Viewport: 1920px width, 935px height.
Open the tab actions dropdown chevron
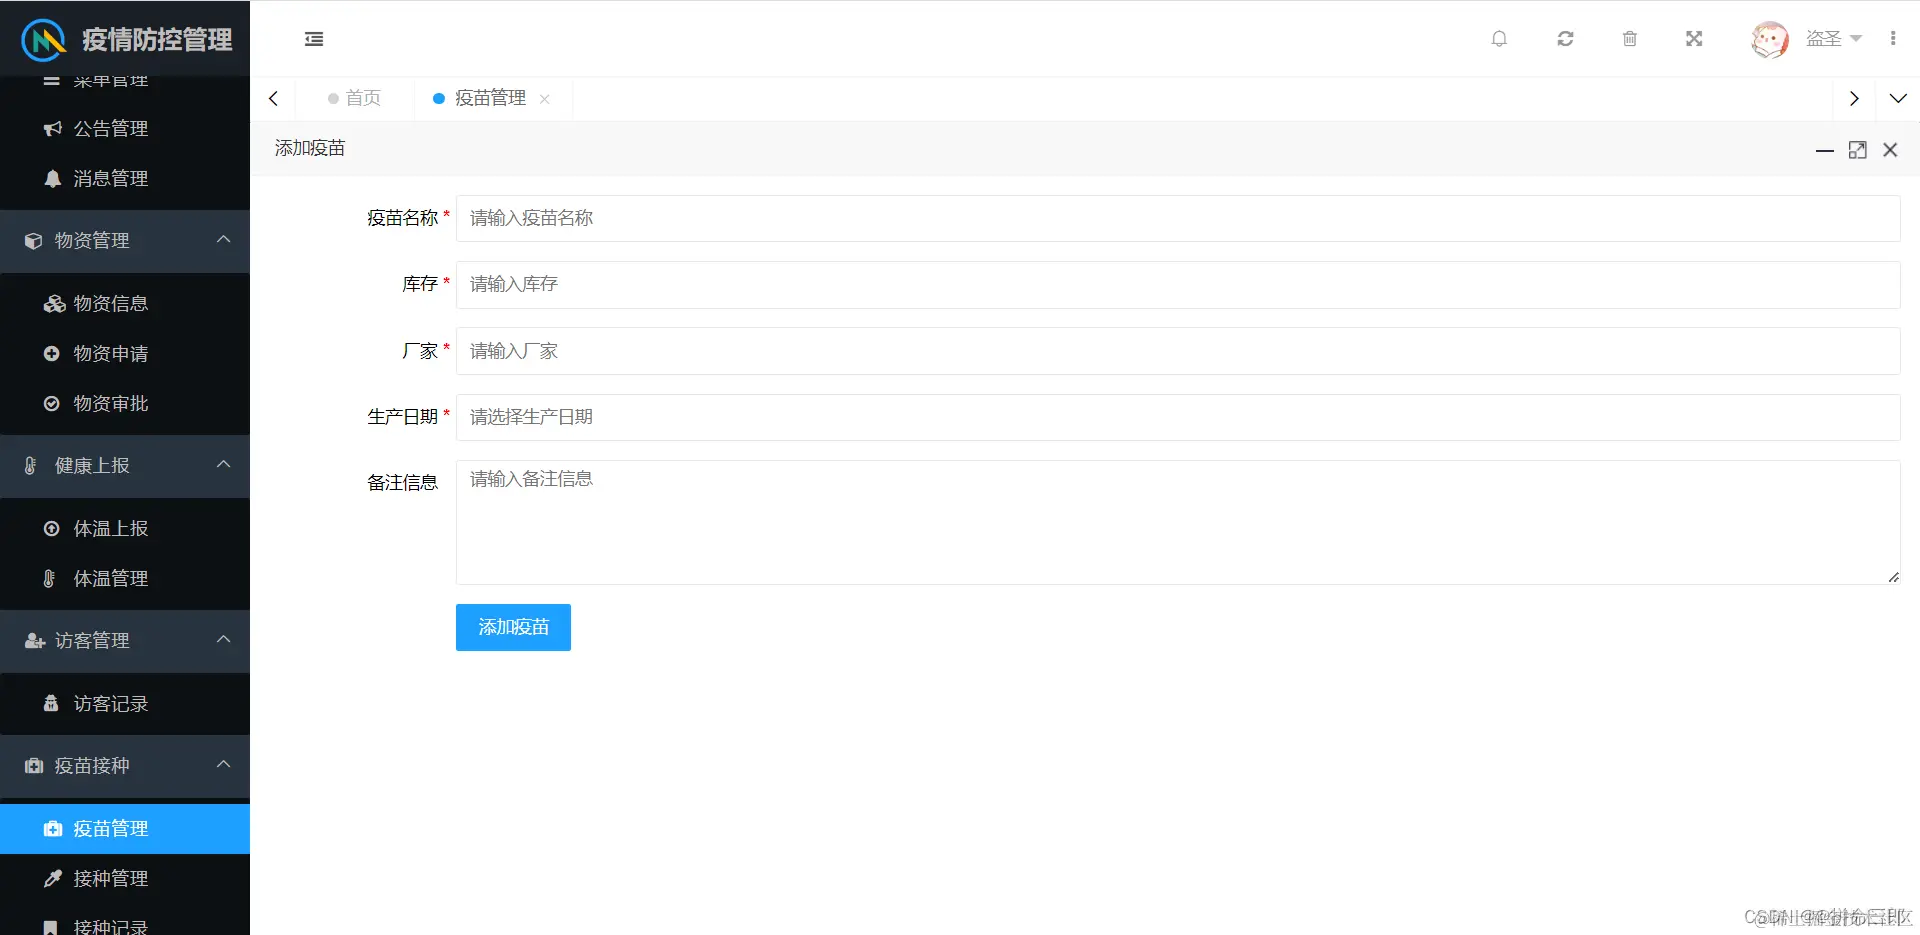1898,98
